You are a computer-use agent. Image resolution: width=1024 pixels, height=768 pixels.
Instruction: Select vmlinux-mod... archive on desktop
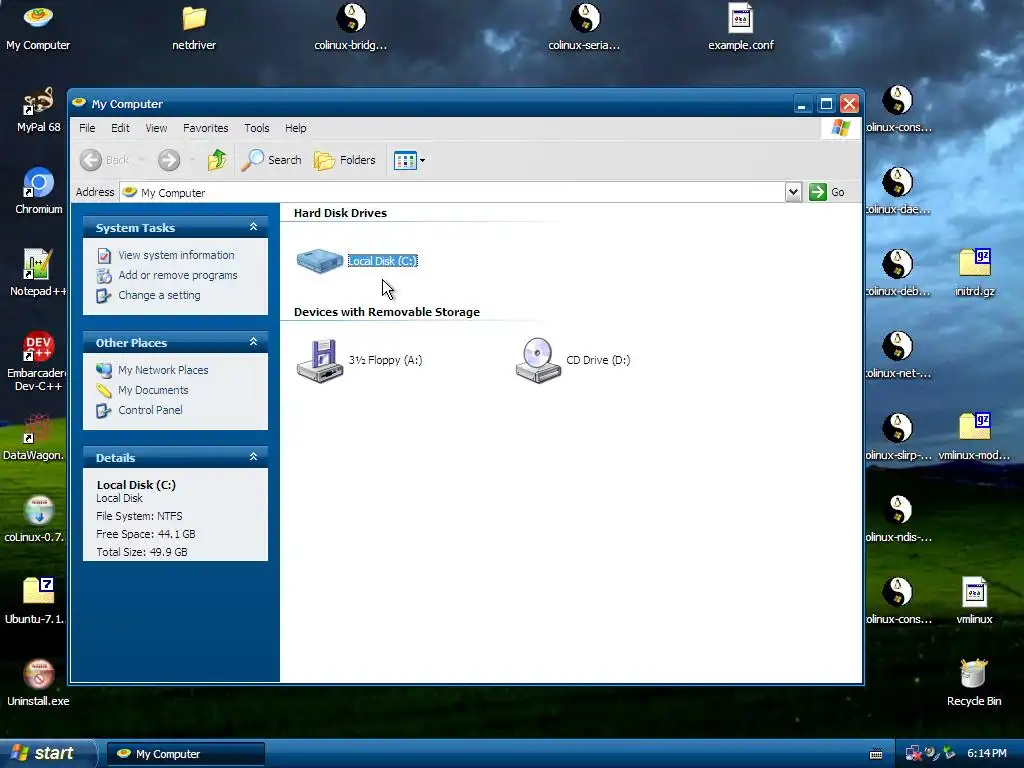pos(974,437)
